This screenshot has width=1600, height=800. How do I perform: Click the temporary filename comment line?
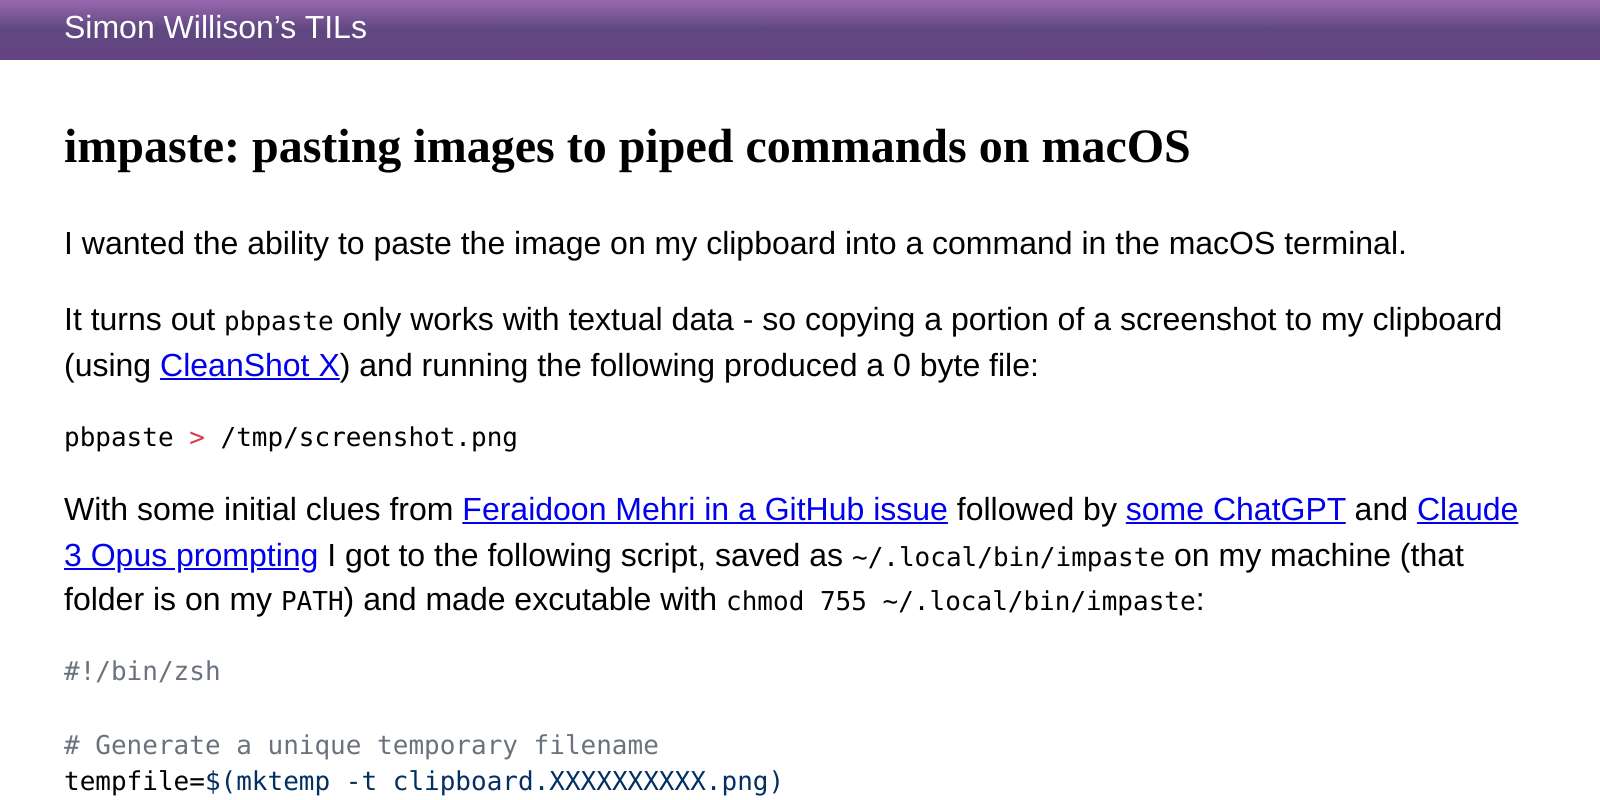360,745
